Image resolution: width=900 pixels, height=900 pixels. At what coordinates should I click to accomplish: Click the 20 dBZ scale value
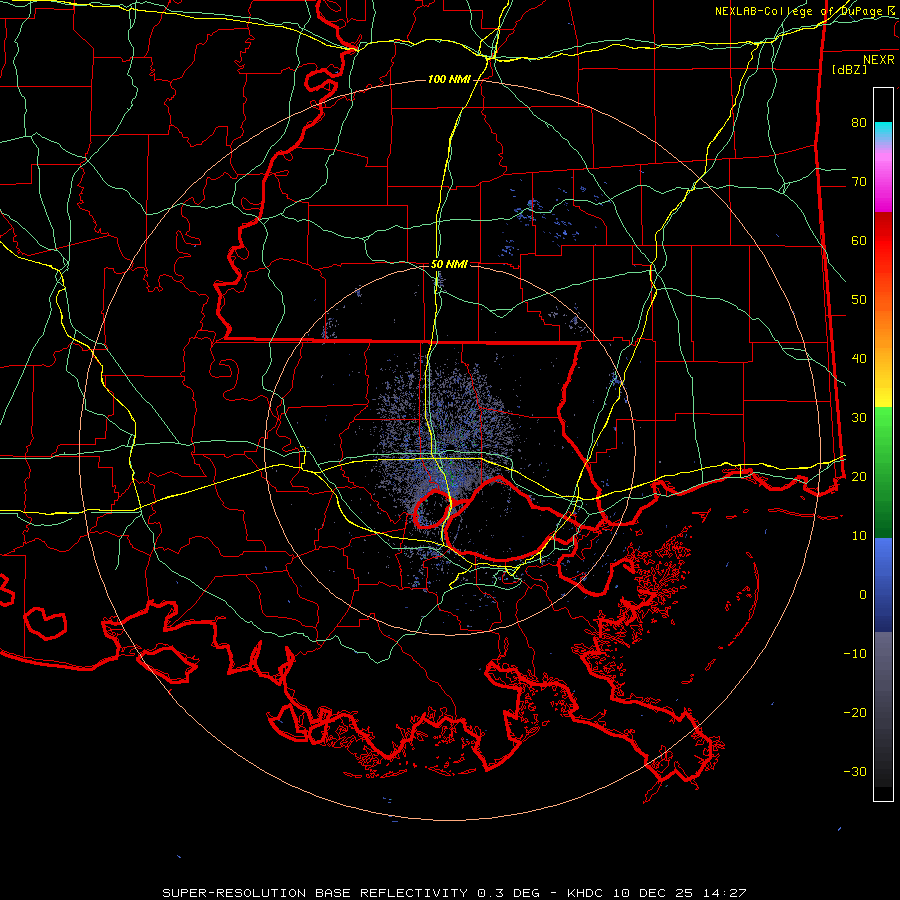pos(859,476)
